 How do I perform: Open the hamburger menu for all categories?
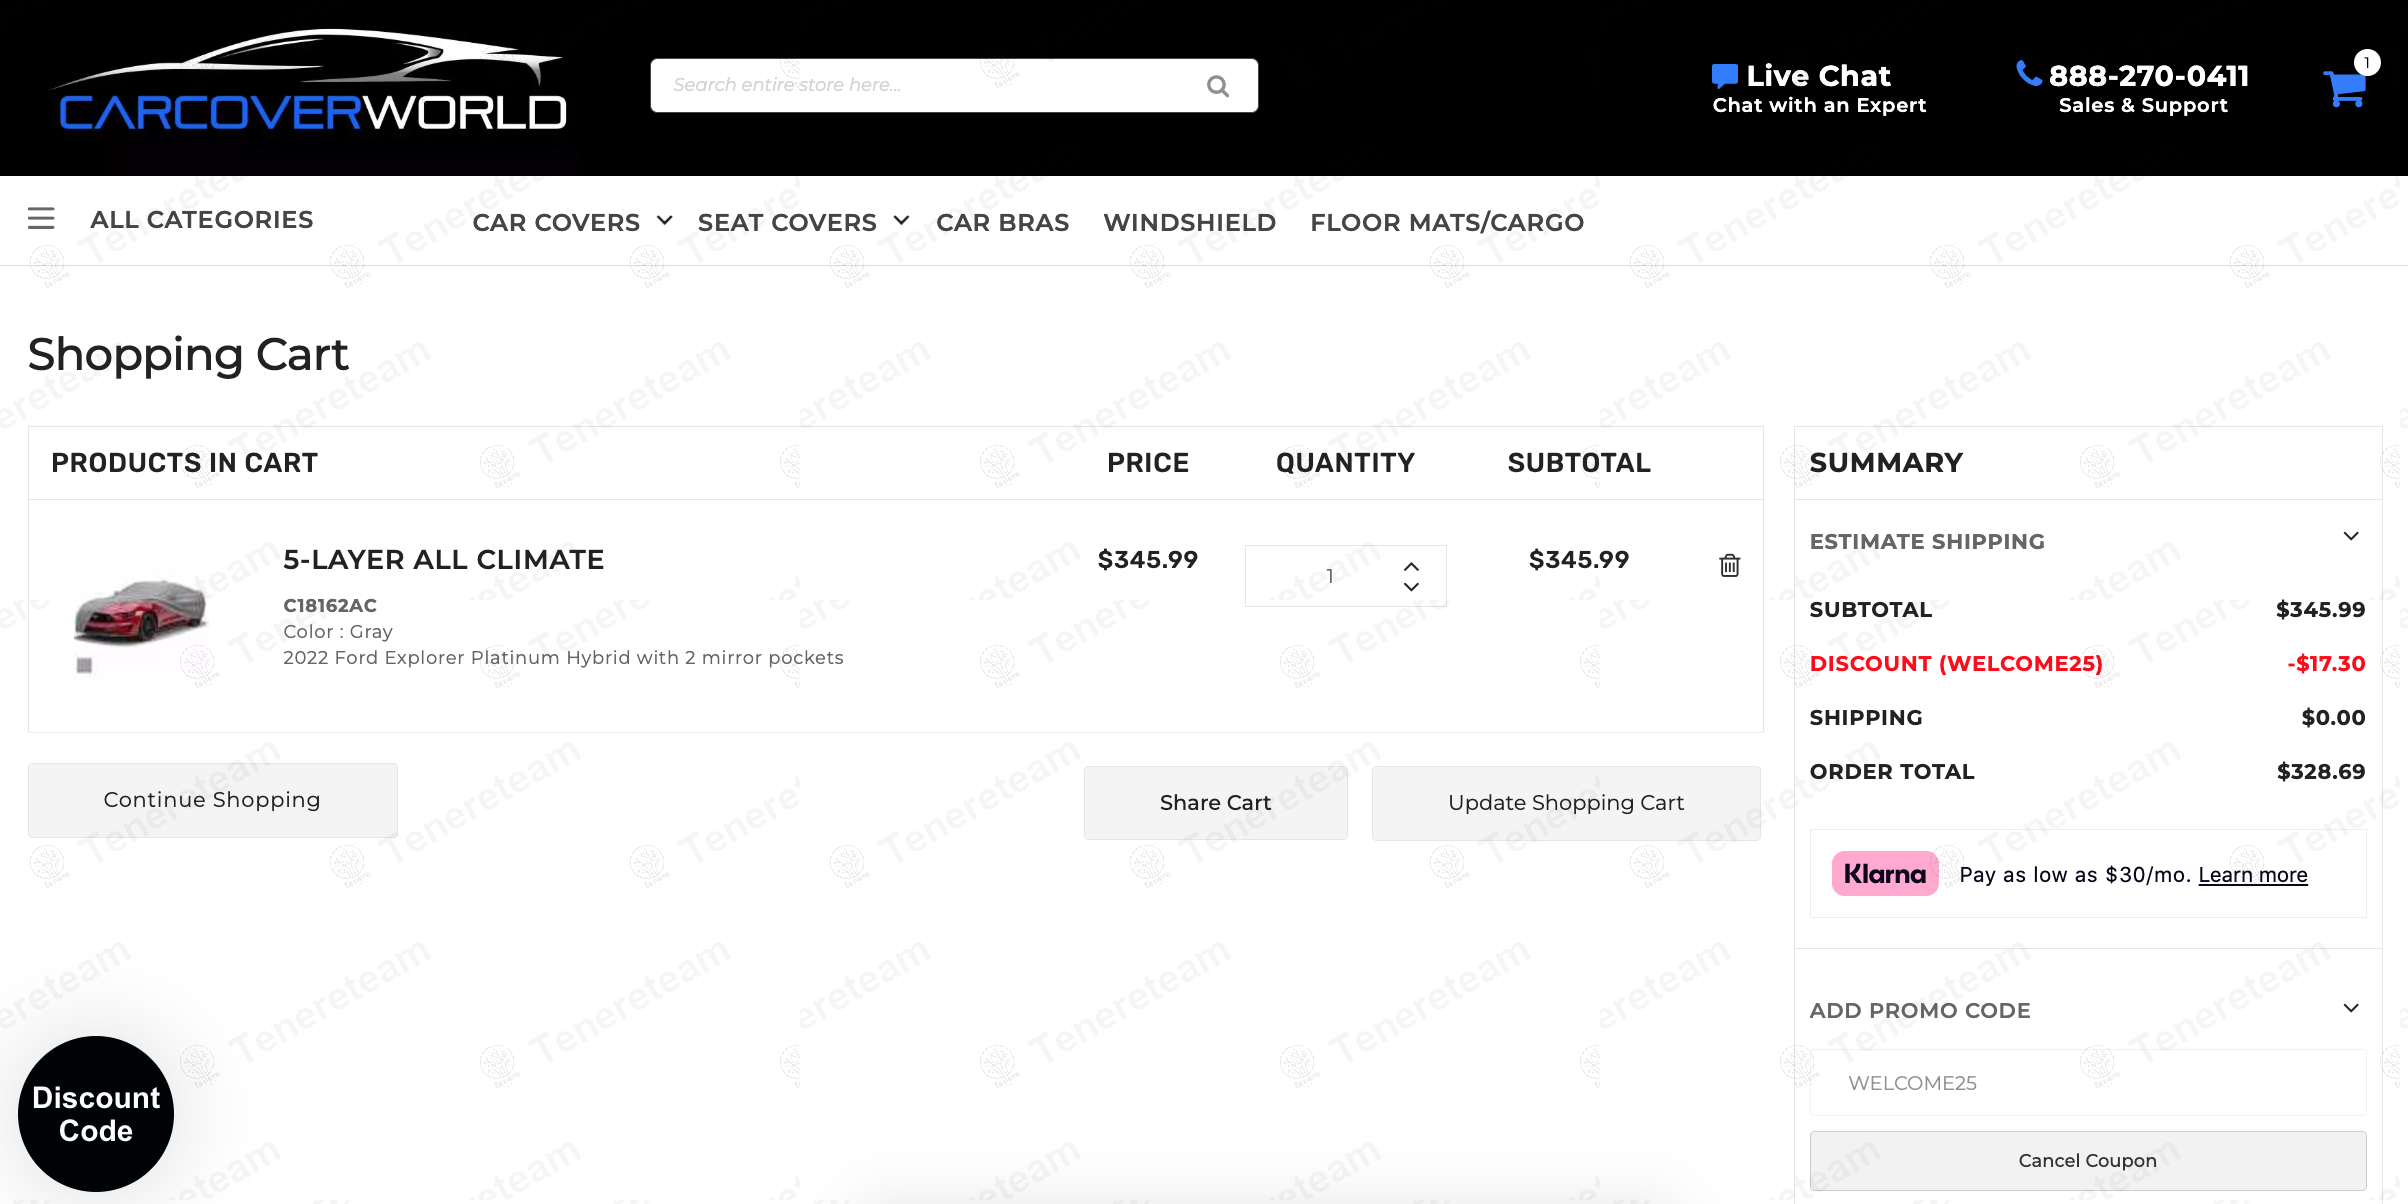(41, 219)
